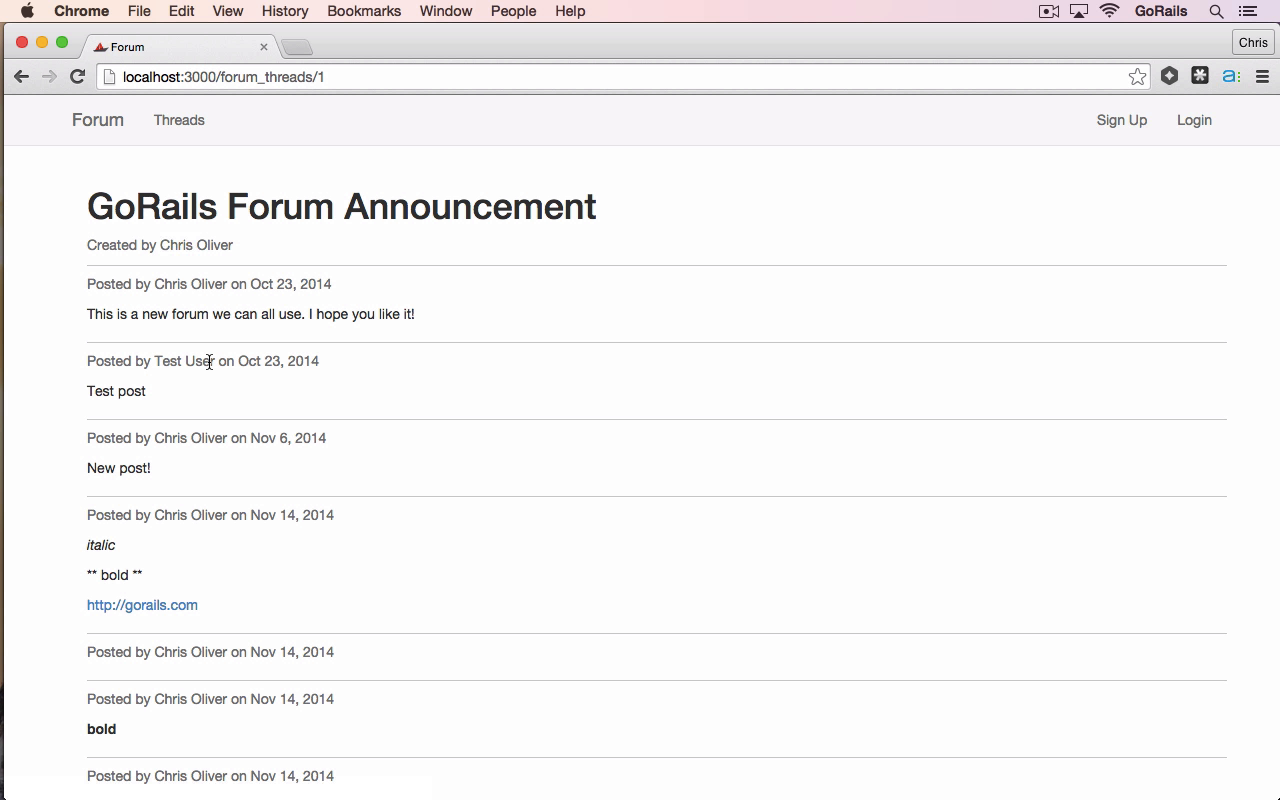
Task: Go back using the browser back arrow
Action: (x=21, y=77)
